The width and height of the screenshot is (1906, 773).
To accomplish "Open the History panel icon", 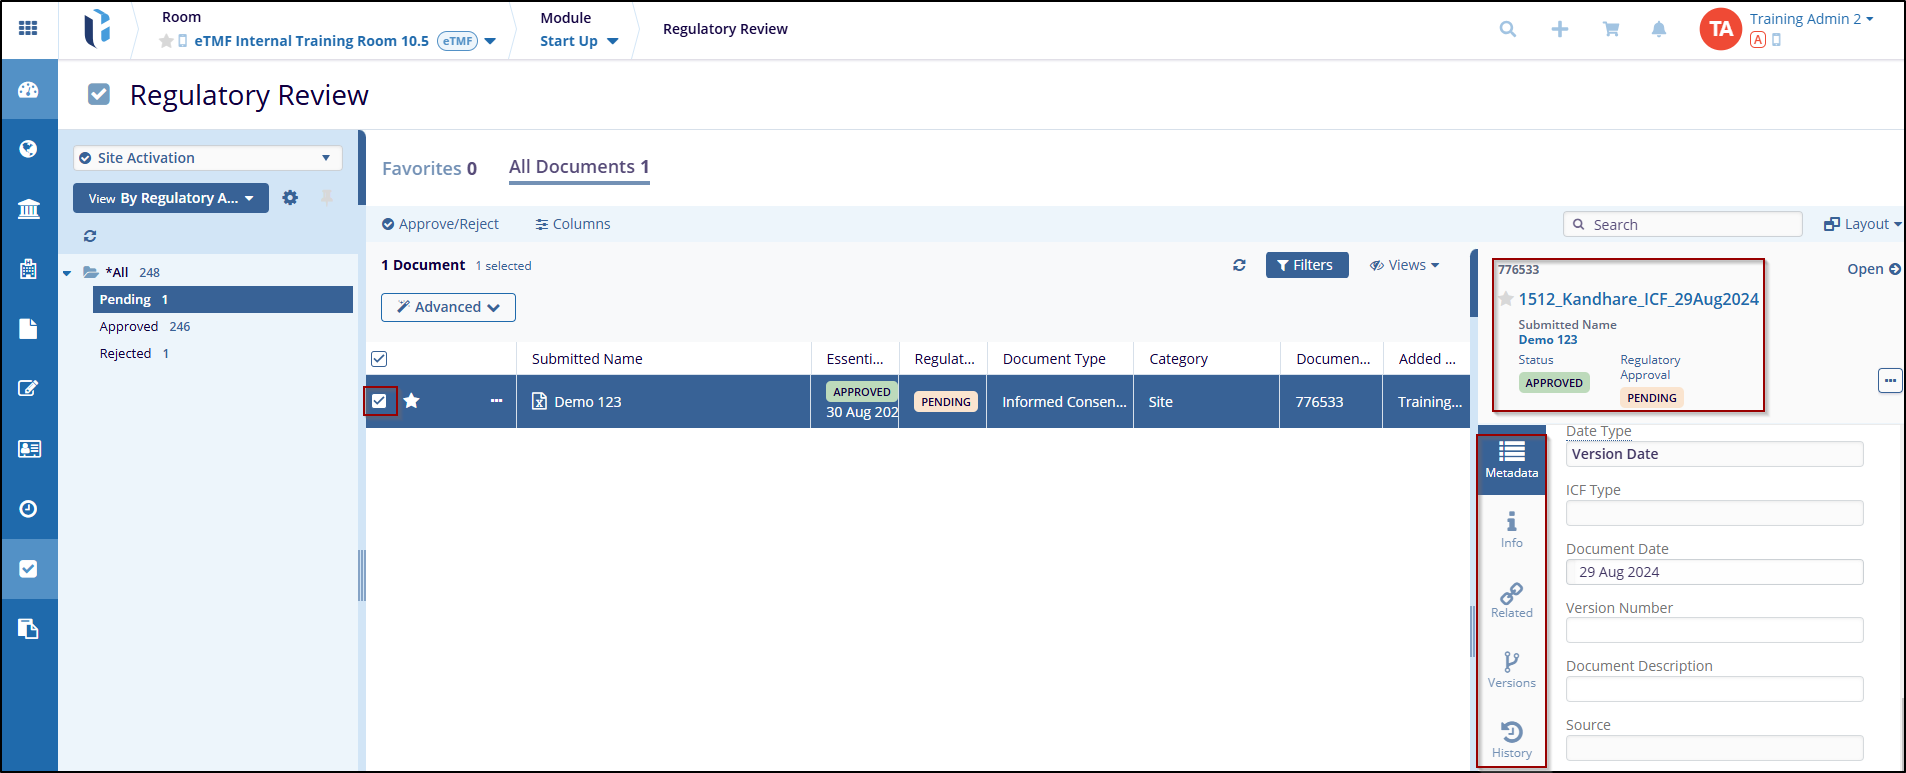I will pos(1511,738).
